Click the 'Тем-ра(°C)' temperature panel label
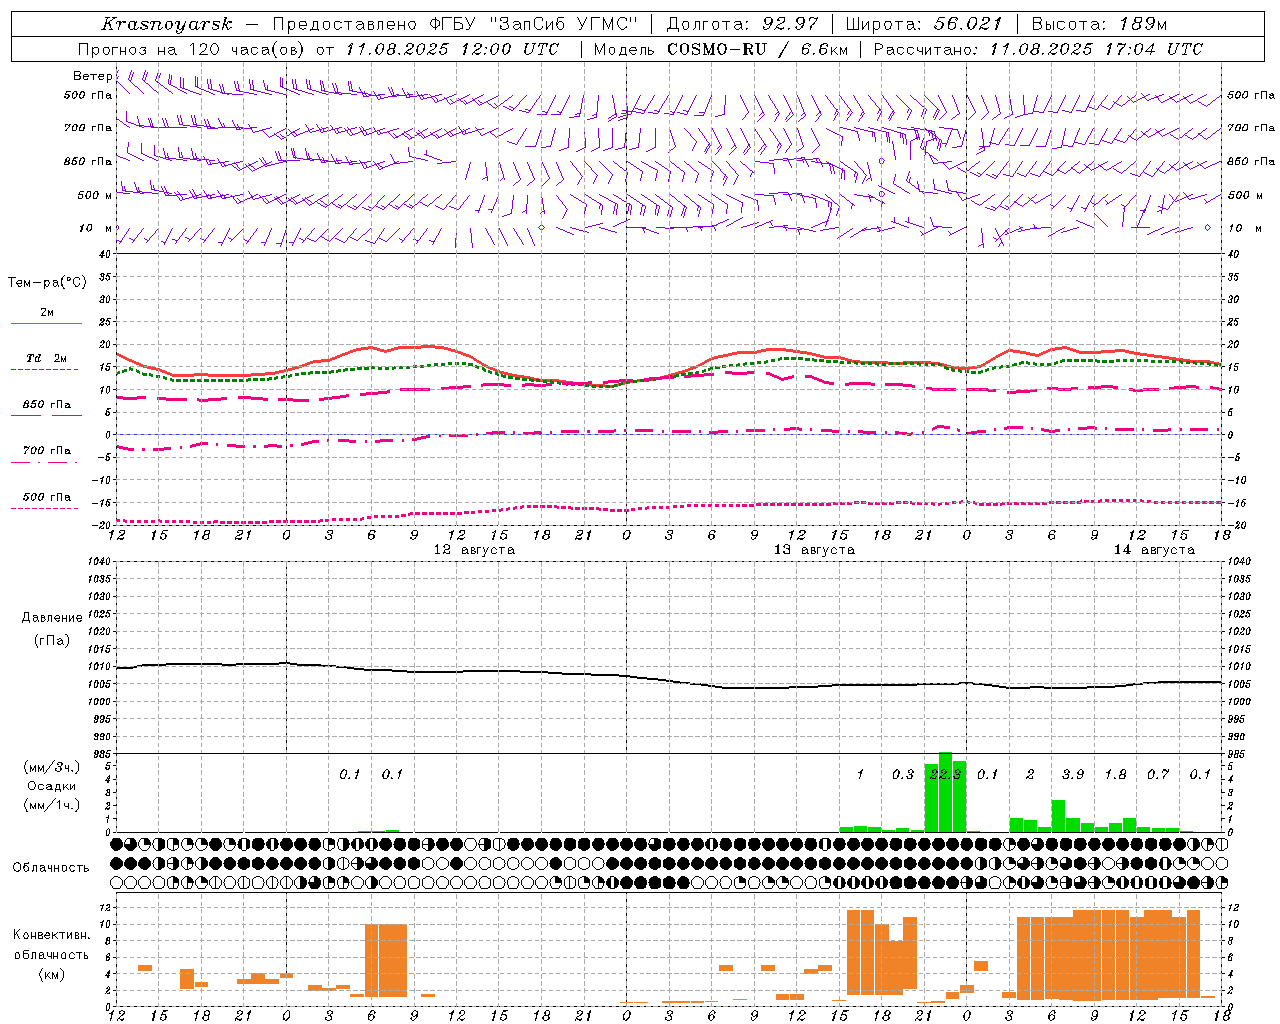 pos(47,283)
